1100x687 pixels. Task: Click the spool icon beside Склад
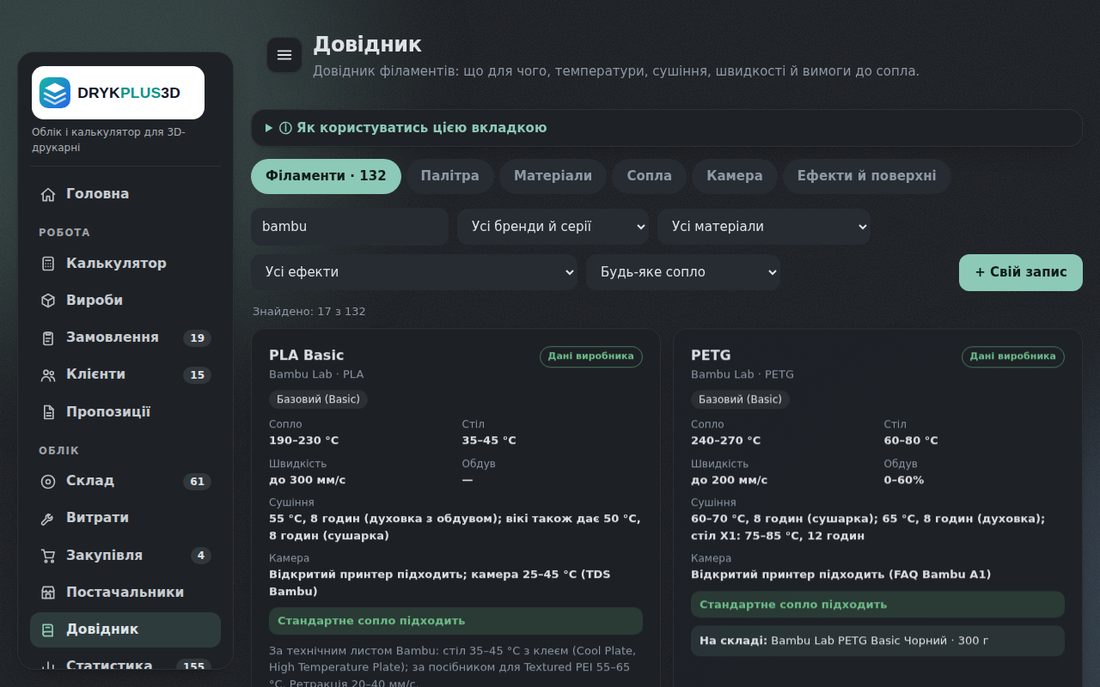click(48, 481)
